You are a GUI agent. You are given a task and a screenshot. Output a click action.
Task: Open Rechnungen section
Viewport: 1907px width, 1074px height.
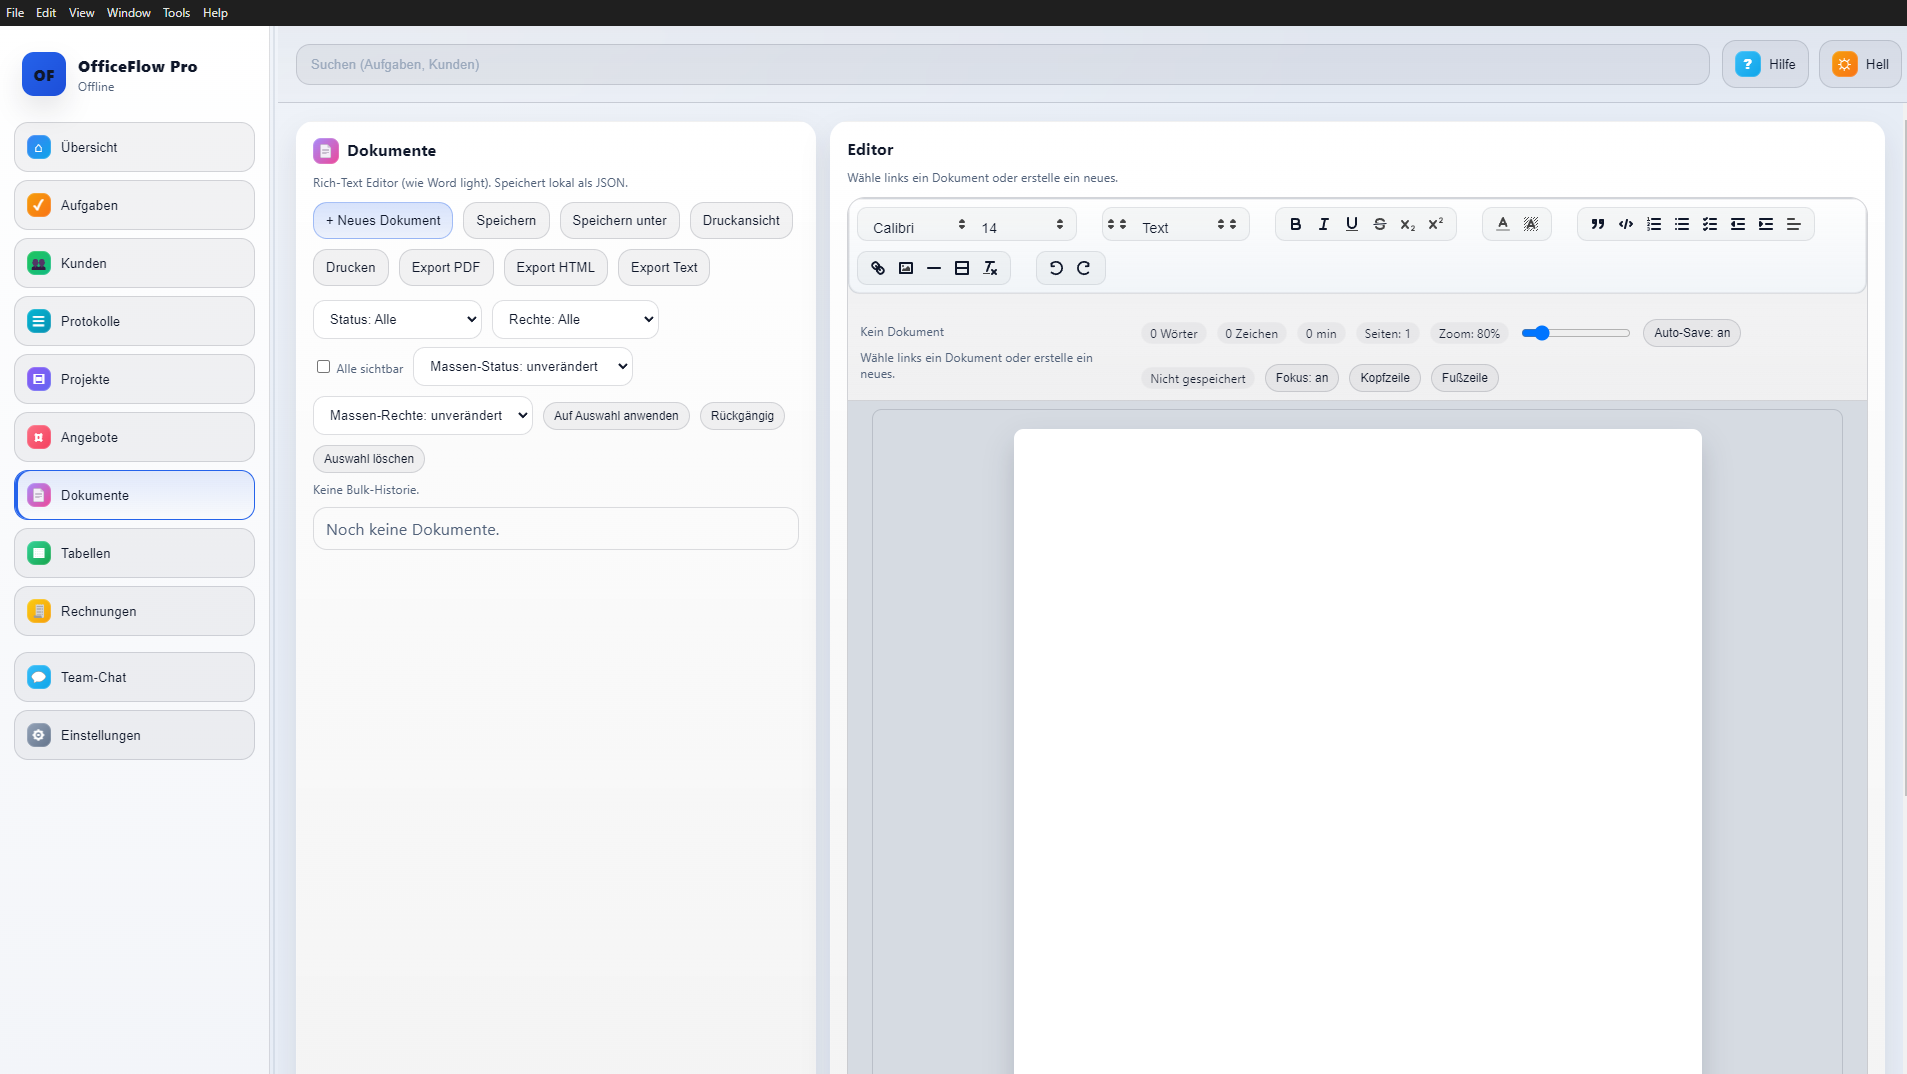pos(134,611)
